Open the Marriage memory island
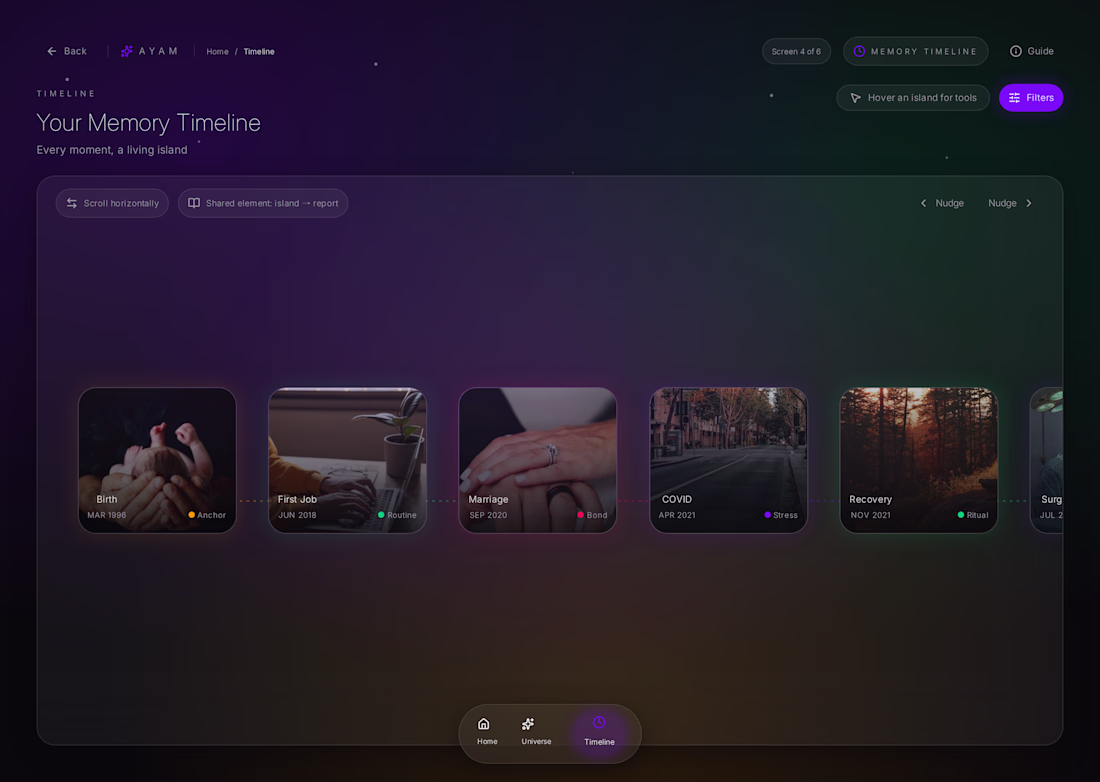Viewport: 1100px width, 782px height. pyautogui.click(x=537, y=460)
